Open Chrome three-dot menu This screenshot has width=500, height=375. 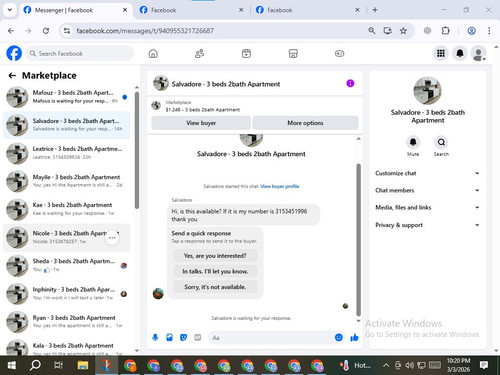(489, 31)
